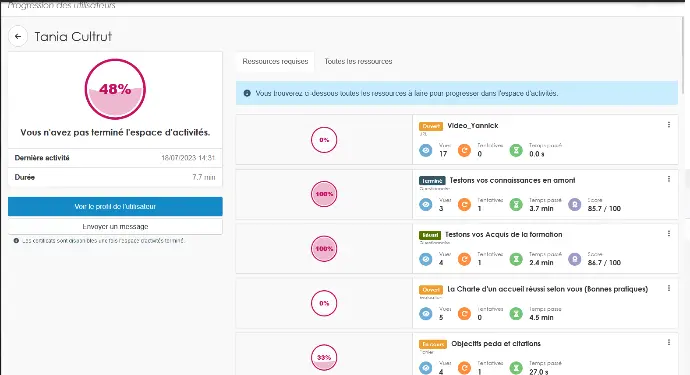Click the Dernière activité date 18/07/2023 14:31
The width and height of the screenshot is (690, 375).
click(188, 158)
